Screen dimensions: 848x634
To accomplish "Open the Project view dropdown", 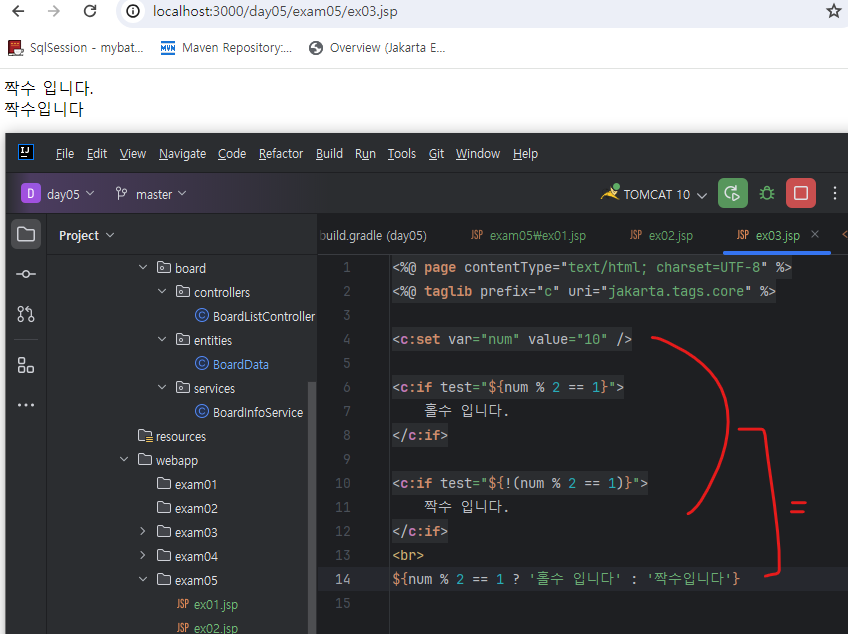I will (x=87, y=235).
